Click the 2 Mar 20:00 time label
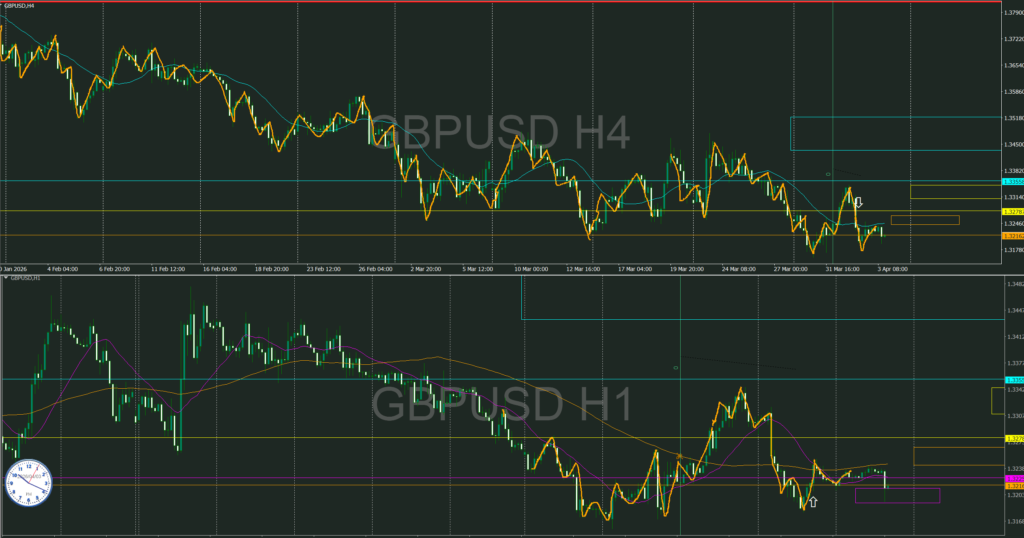This screenshot has width=1024, height=538. pos(422,269)
